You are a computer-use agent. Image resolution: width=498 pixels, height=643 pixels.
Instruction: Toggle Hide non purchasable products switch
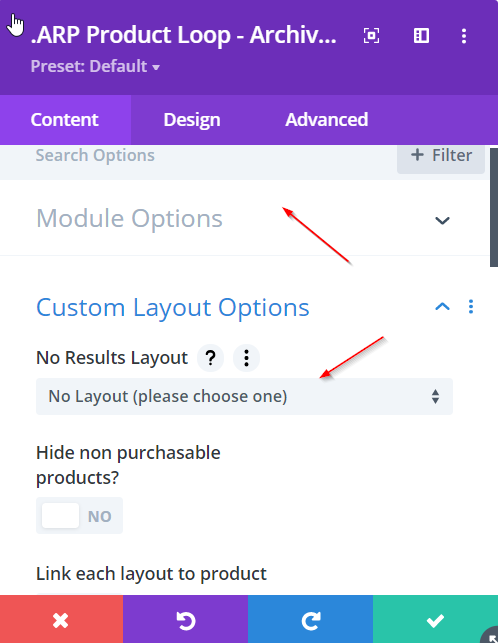click(80, 515)
